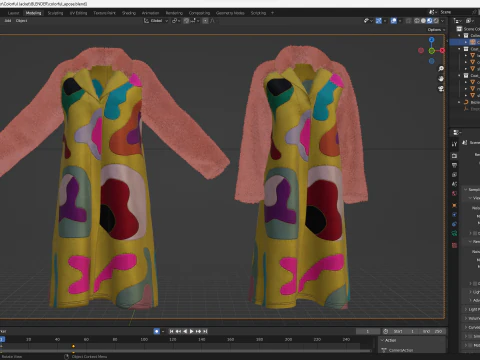This screenshot has width=480, height=360.
Task: Switch to the Texture Paint workspace
Action: (x=104, y=13)
